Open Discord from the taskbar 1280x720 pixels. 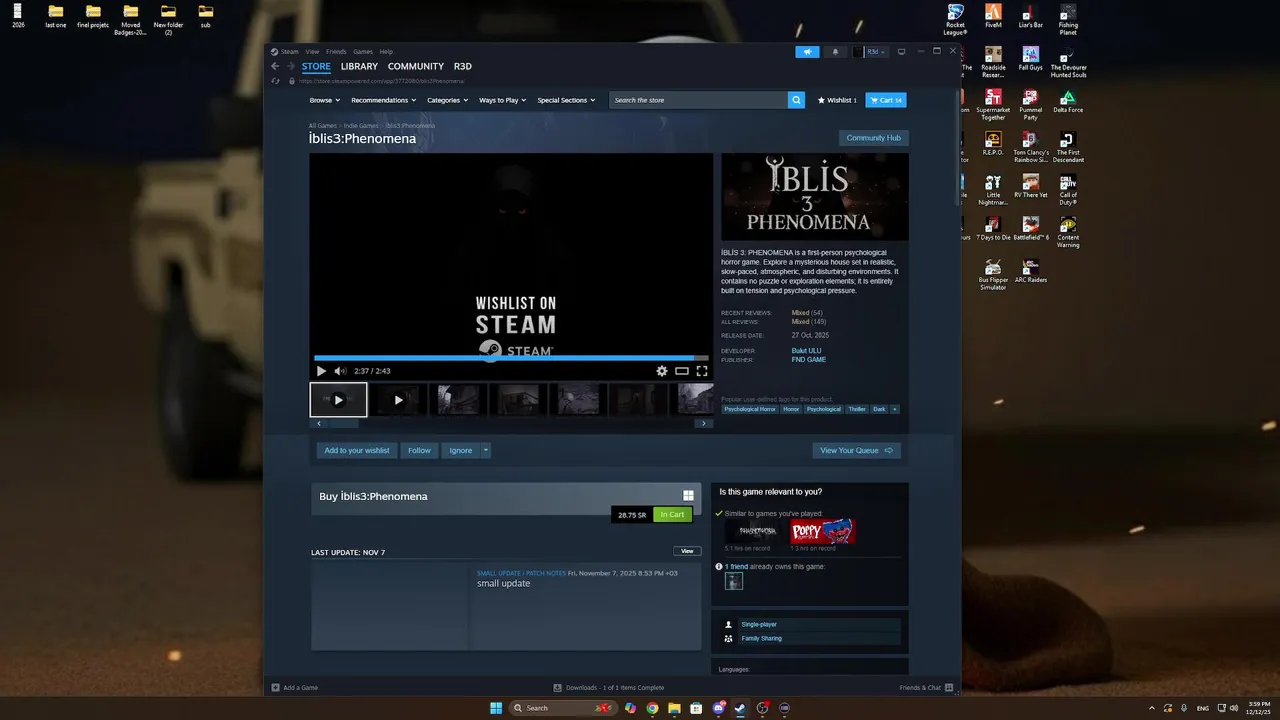pyautogui.click(x=718, y=708)
